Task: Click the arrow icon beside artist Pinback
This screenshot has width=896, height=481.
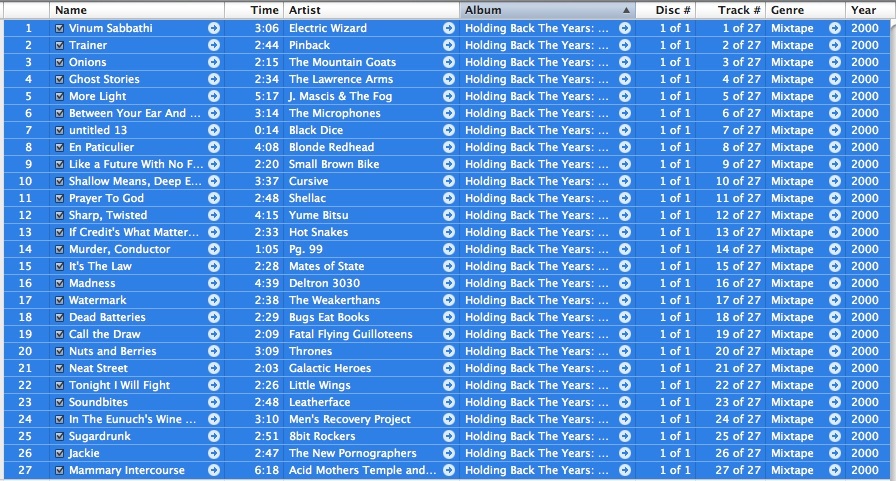Action: pyautogui.click(x=449, y=45)
